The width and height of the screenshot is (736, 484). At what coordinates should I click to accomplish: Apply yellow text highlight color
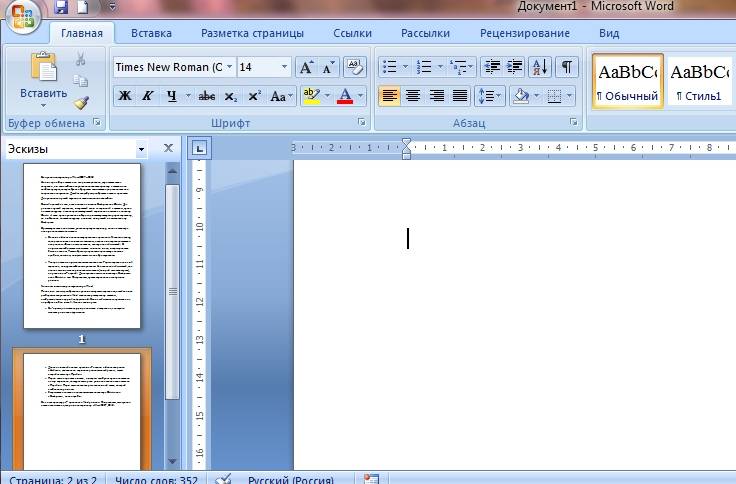[x=311, y=96]
